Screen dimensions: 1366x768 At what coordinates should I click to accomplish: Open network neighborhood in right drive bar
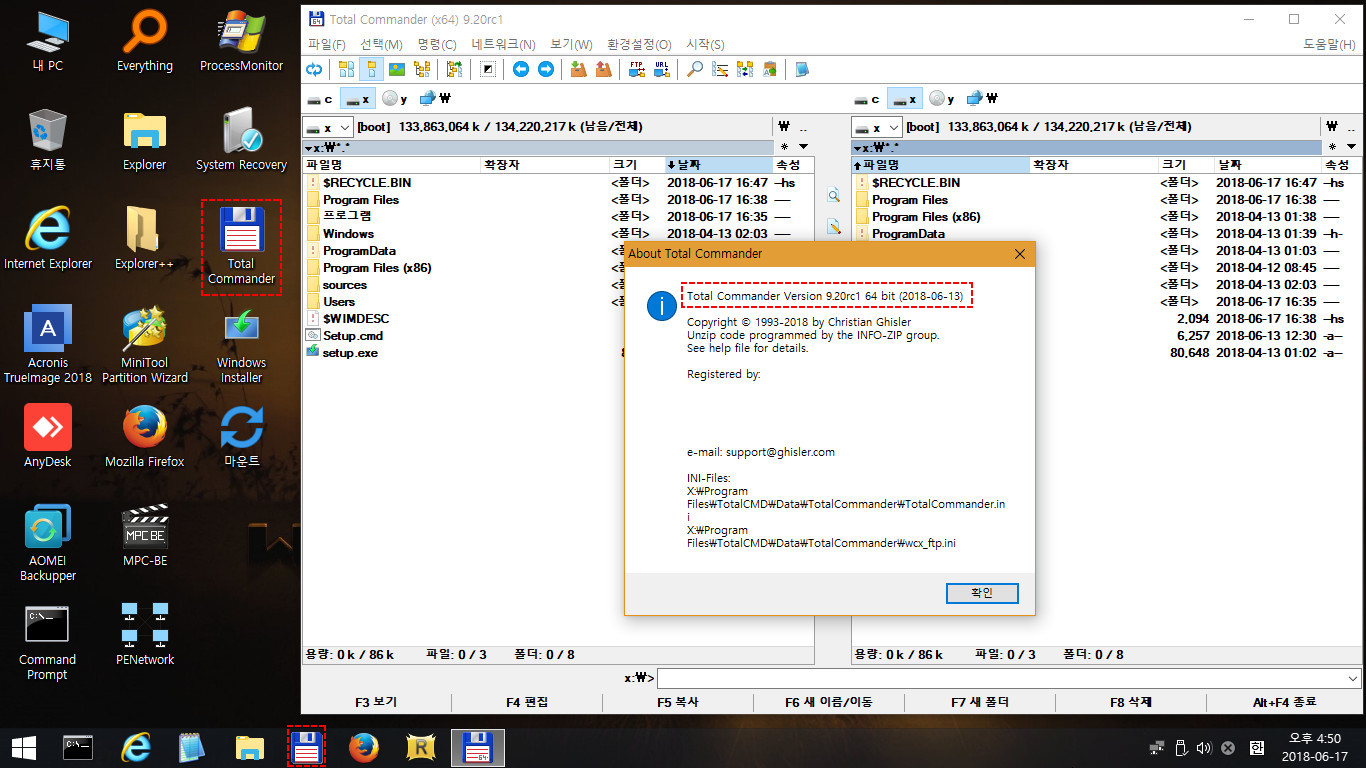(x=983, y=99)
